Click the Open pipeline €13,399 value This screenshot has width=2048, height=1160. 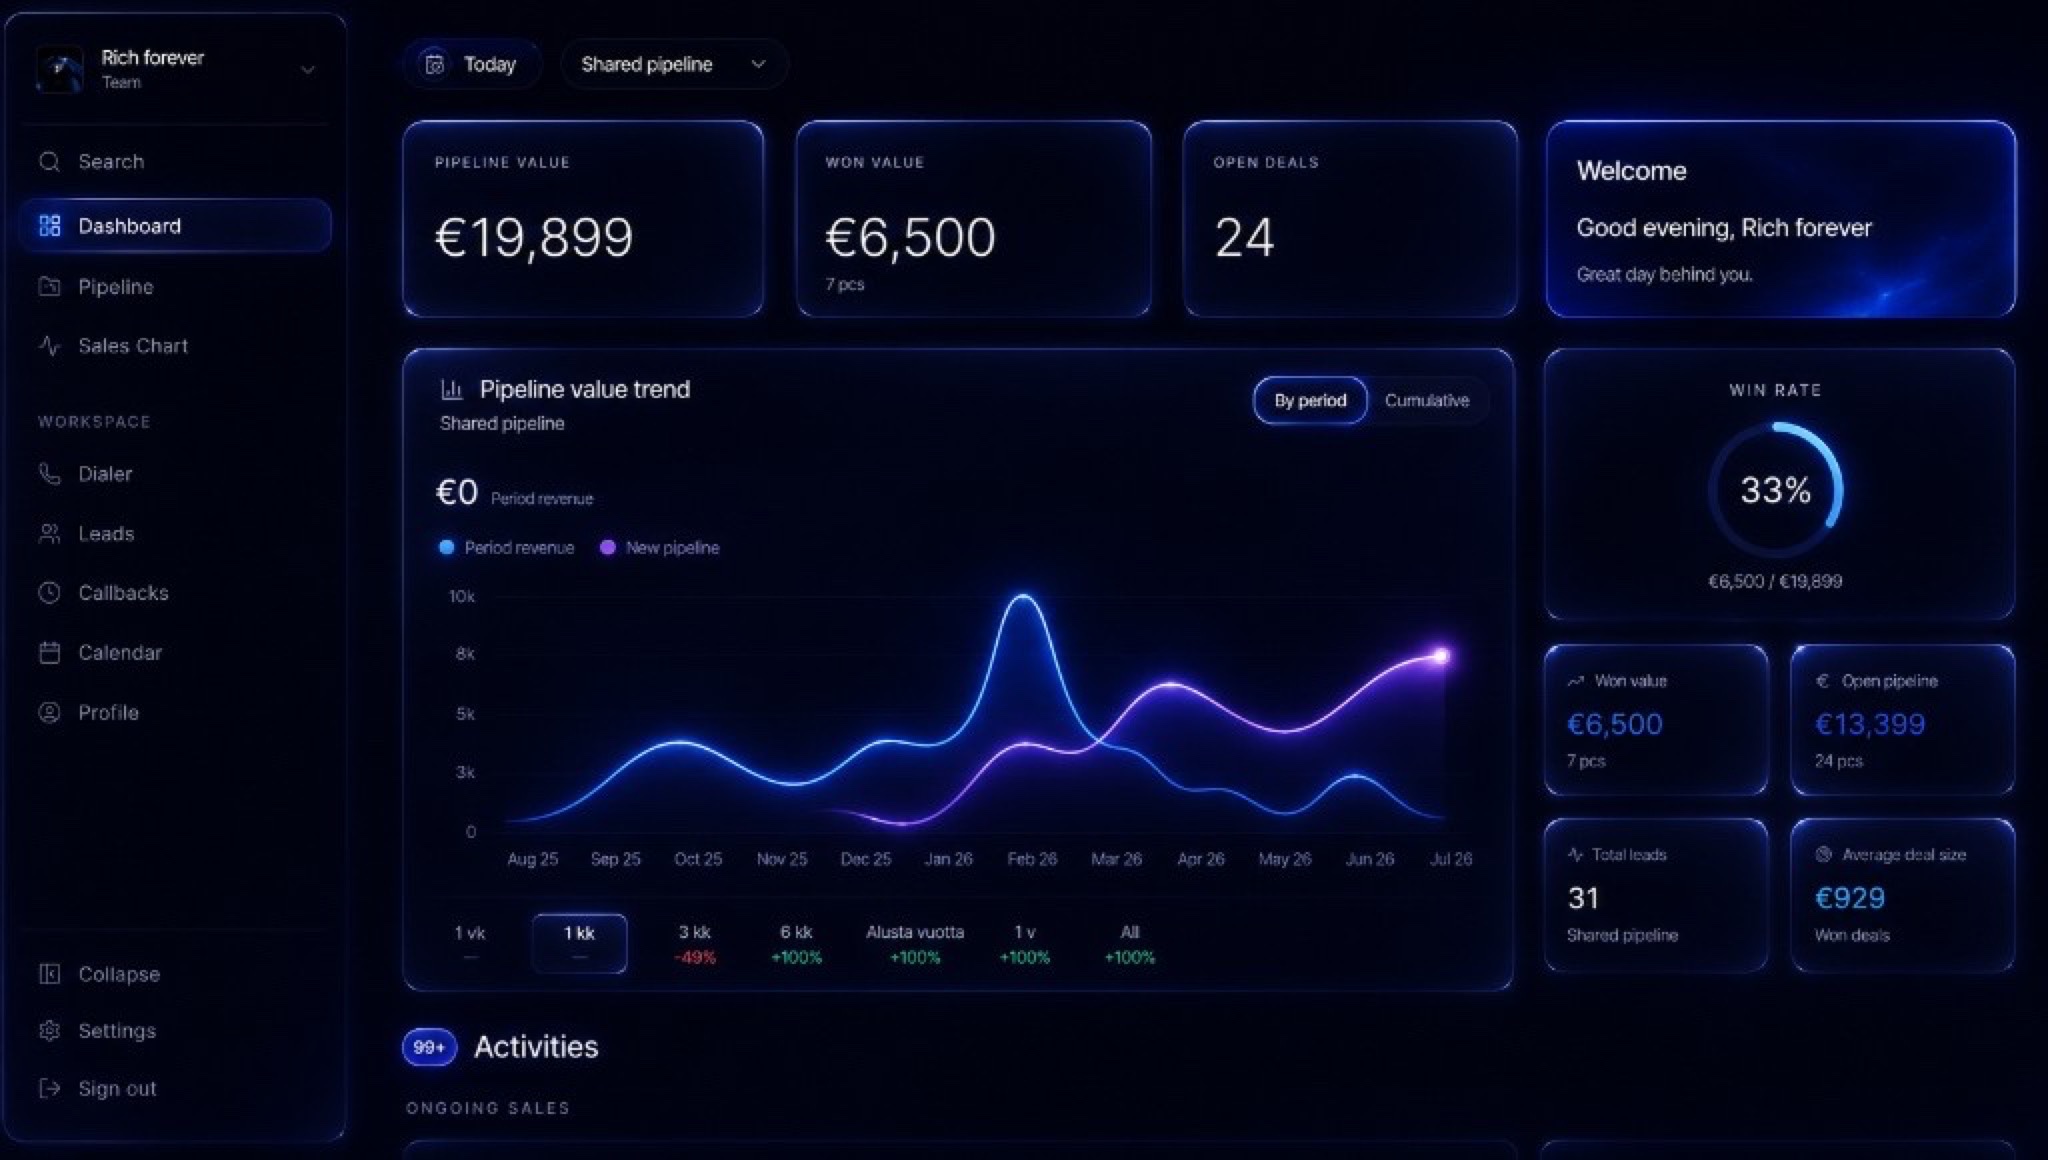(1869, 724)
